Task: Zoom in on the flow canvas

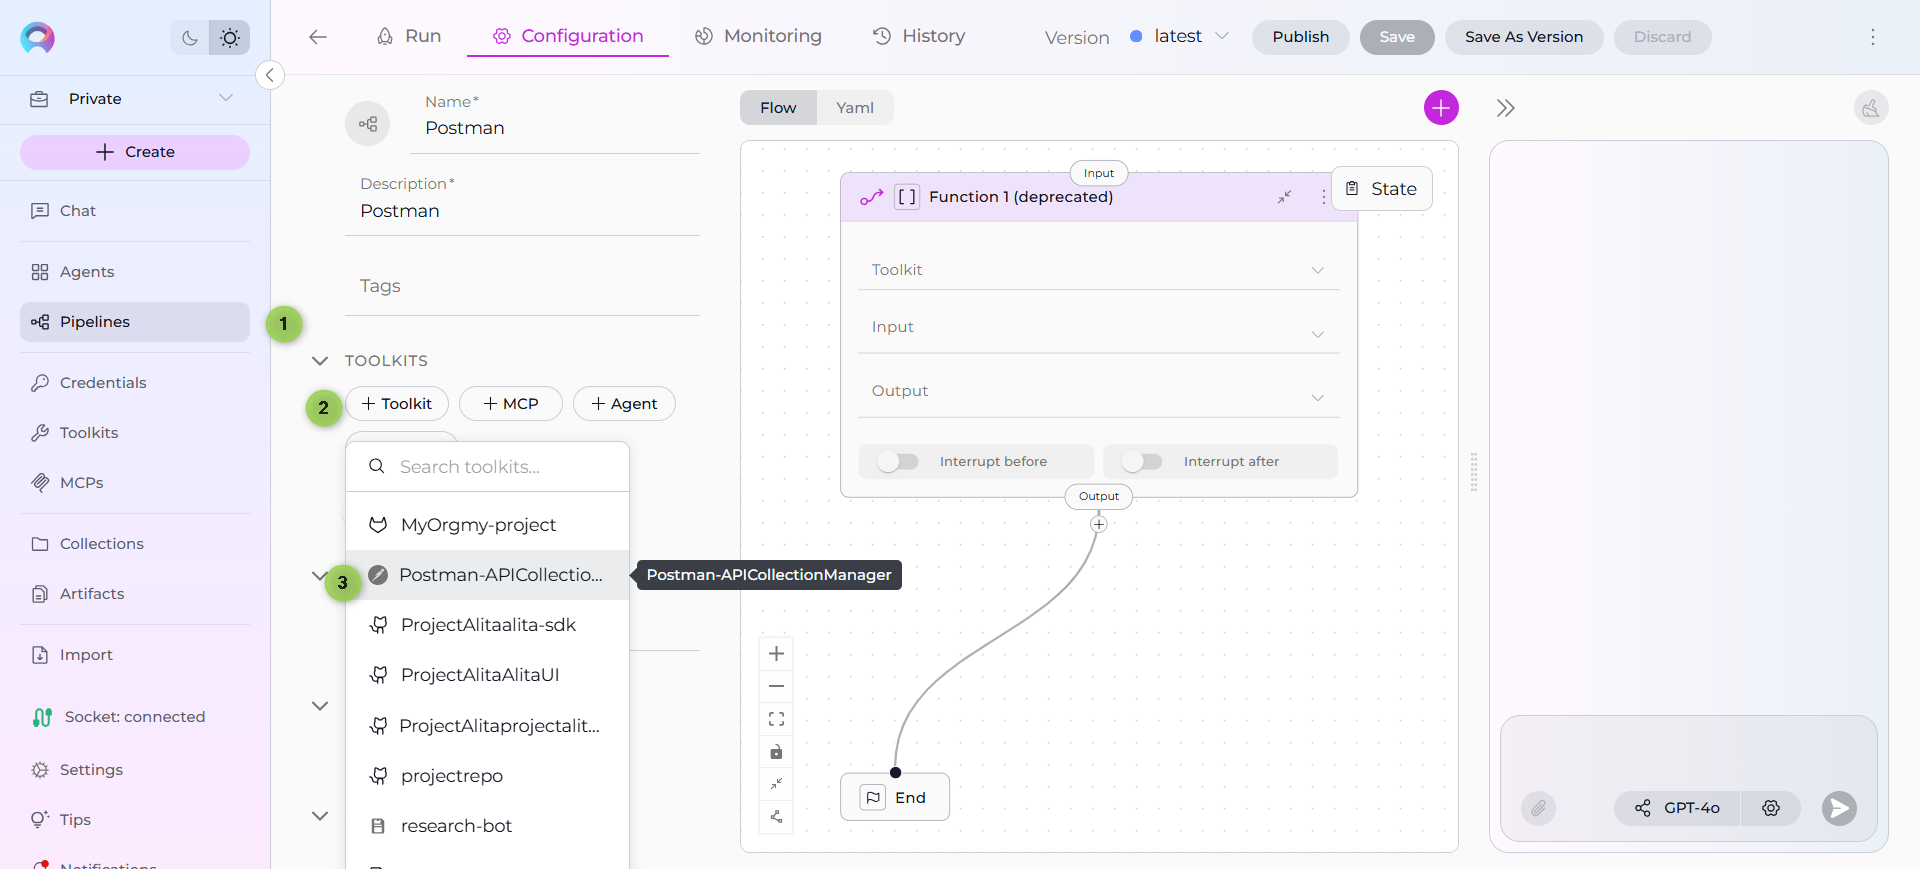Action: [776, 654]
